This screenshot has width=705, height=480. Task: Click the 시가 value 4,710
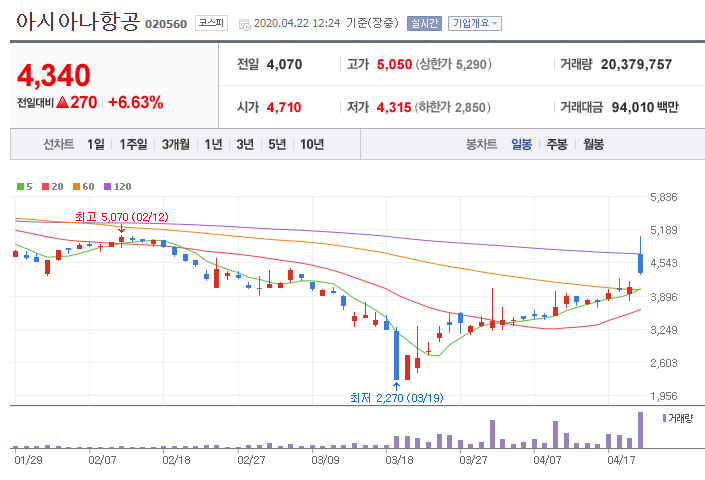tap(284, 107)
